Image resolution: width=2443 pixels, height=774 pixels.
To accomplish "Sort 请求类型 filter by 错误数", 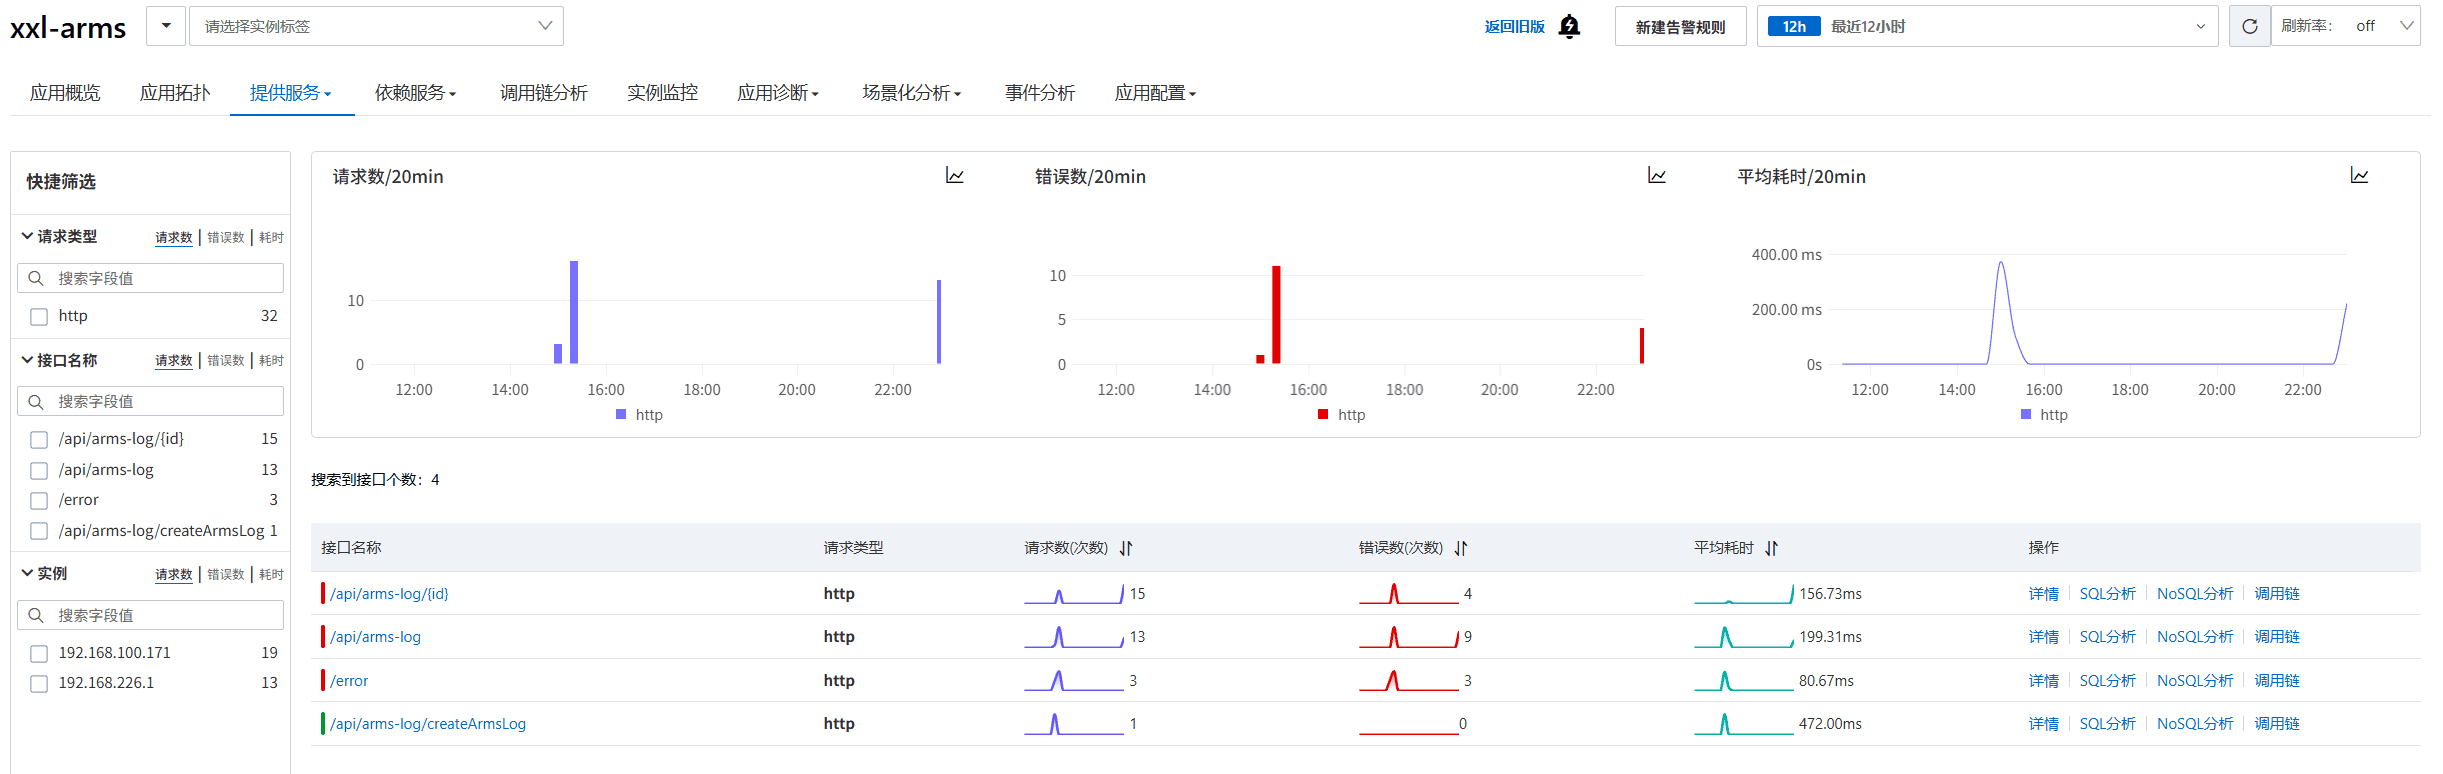I will [226, 238].
